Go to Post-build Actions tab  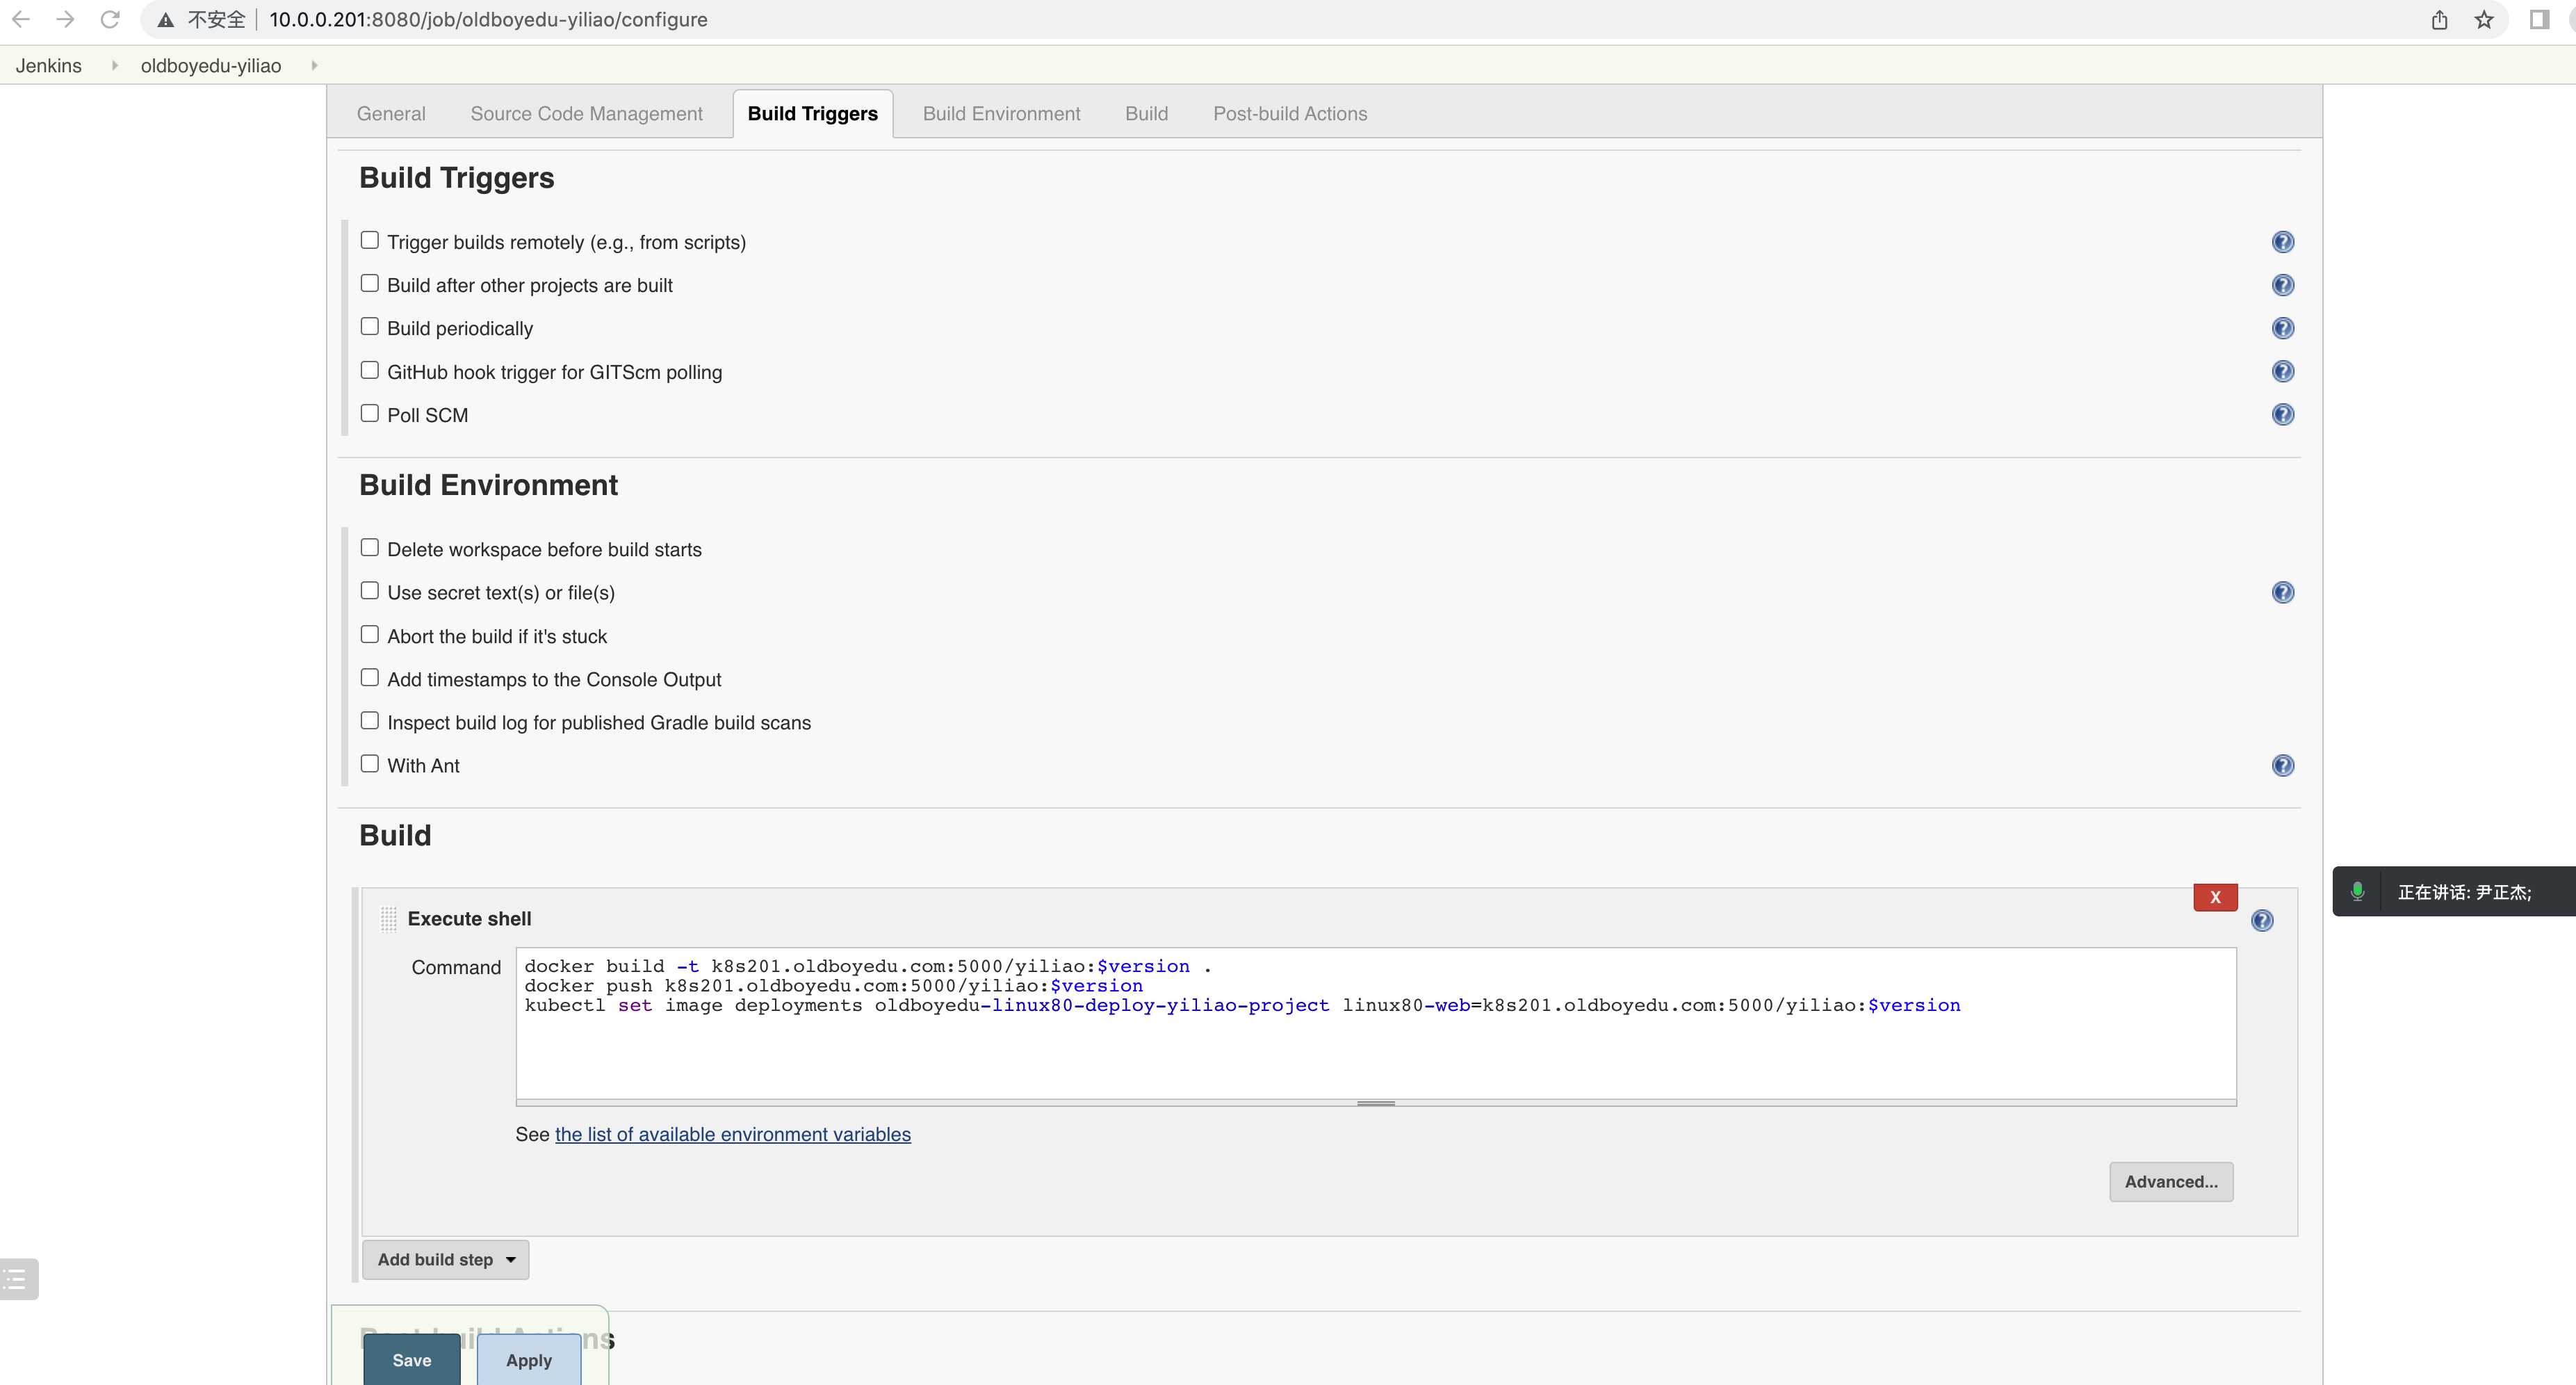1289,114
